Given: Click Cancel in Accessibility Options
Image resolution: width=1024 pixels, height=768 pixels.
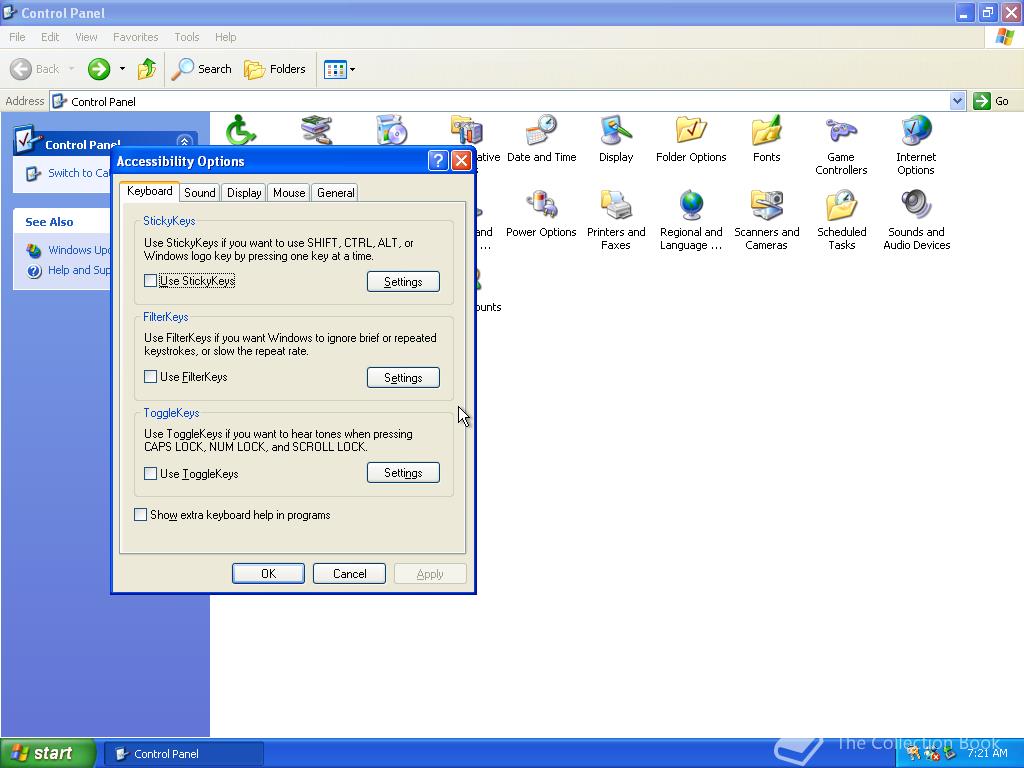Looking at the screenshot, I should 349,573.
